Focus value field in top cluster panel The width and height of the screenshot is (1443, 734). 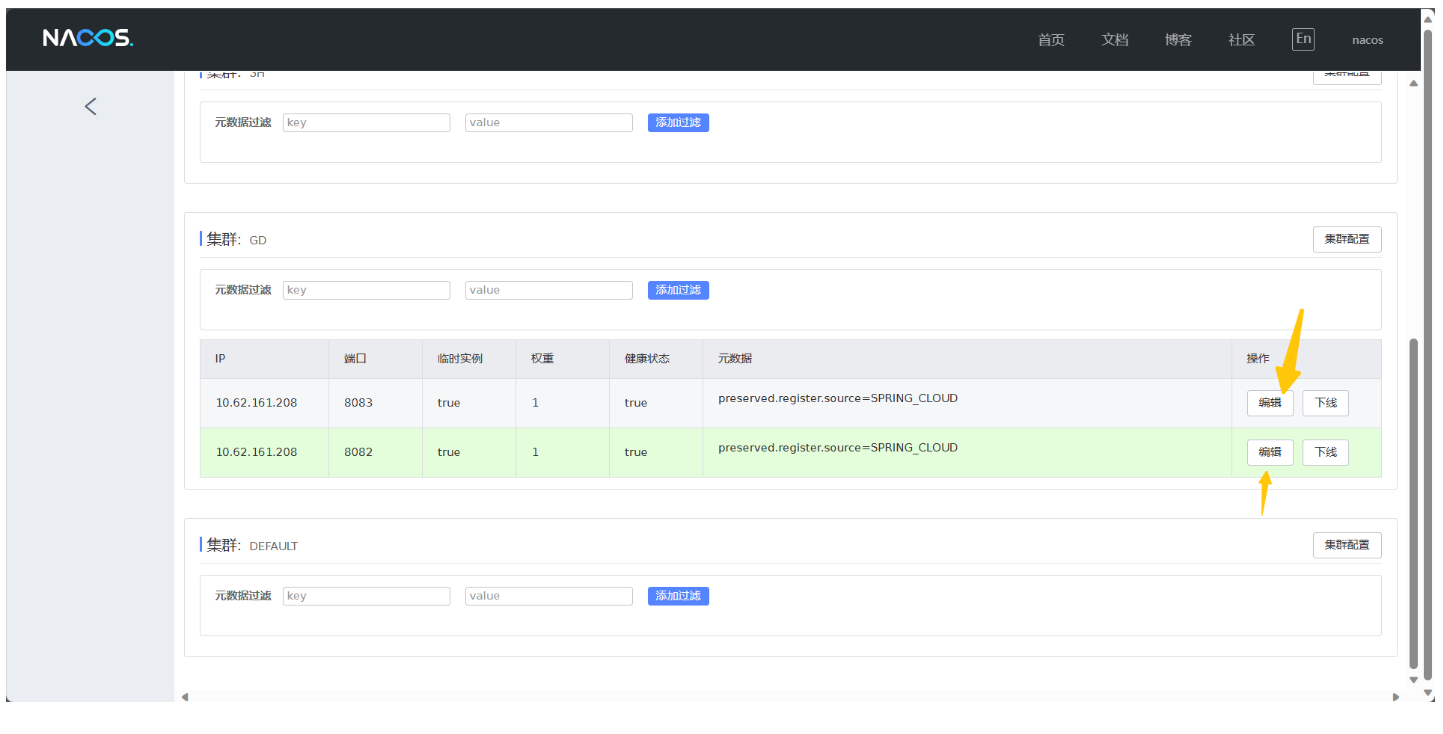point(549,122)
